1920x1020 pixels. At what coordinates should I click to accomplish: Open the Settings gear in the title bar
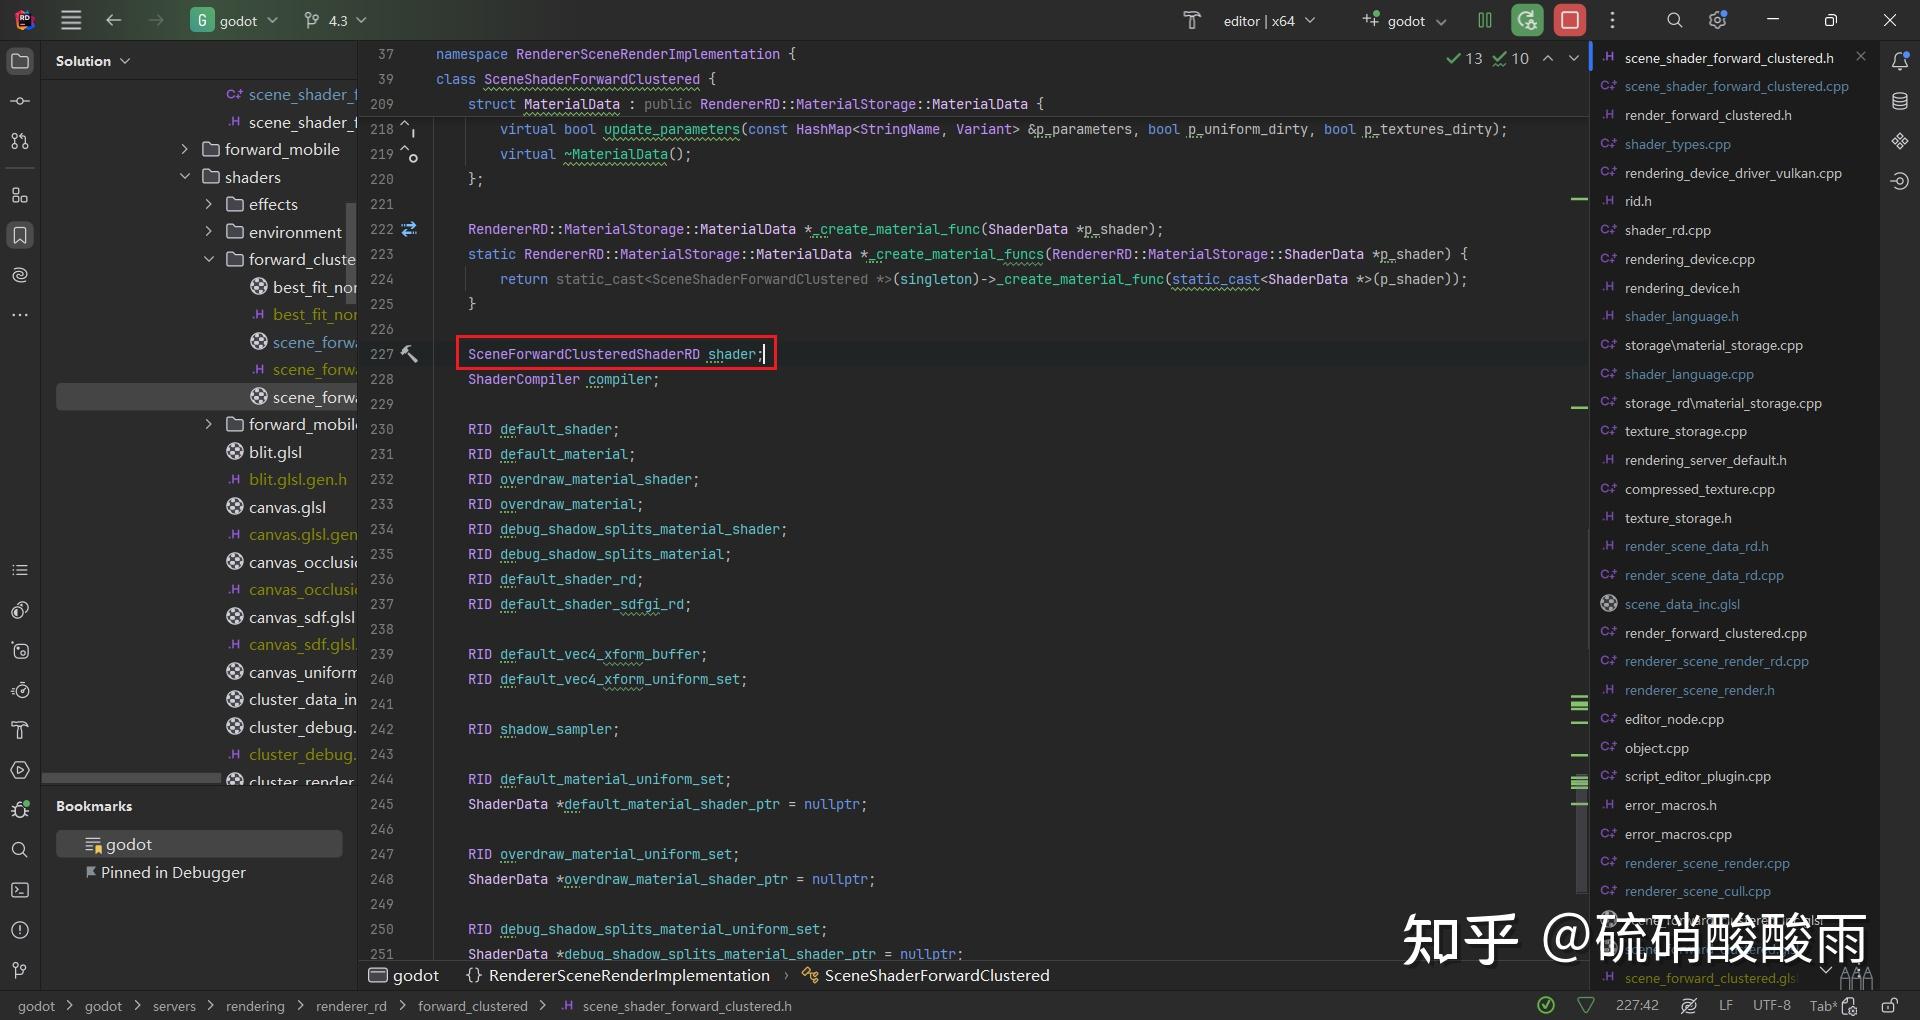(1717, 20)
